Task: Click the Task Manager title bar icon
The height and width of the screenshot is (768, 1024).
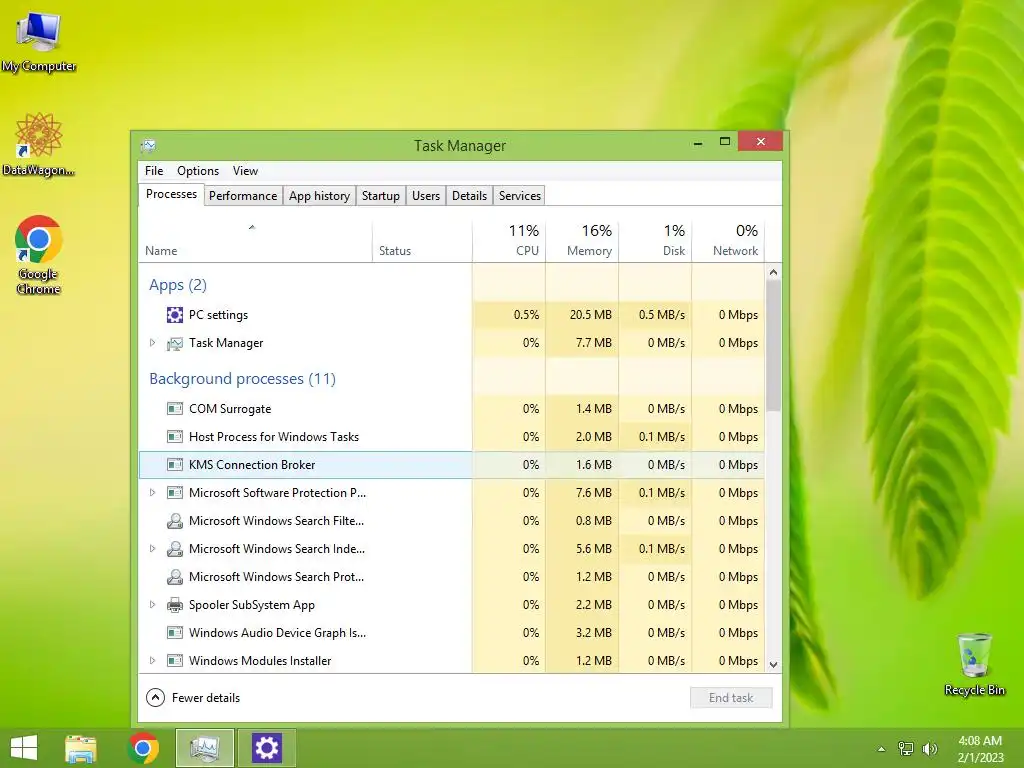Action: tap(148, 146)
